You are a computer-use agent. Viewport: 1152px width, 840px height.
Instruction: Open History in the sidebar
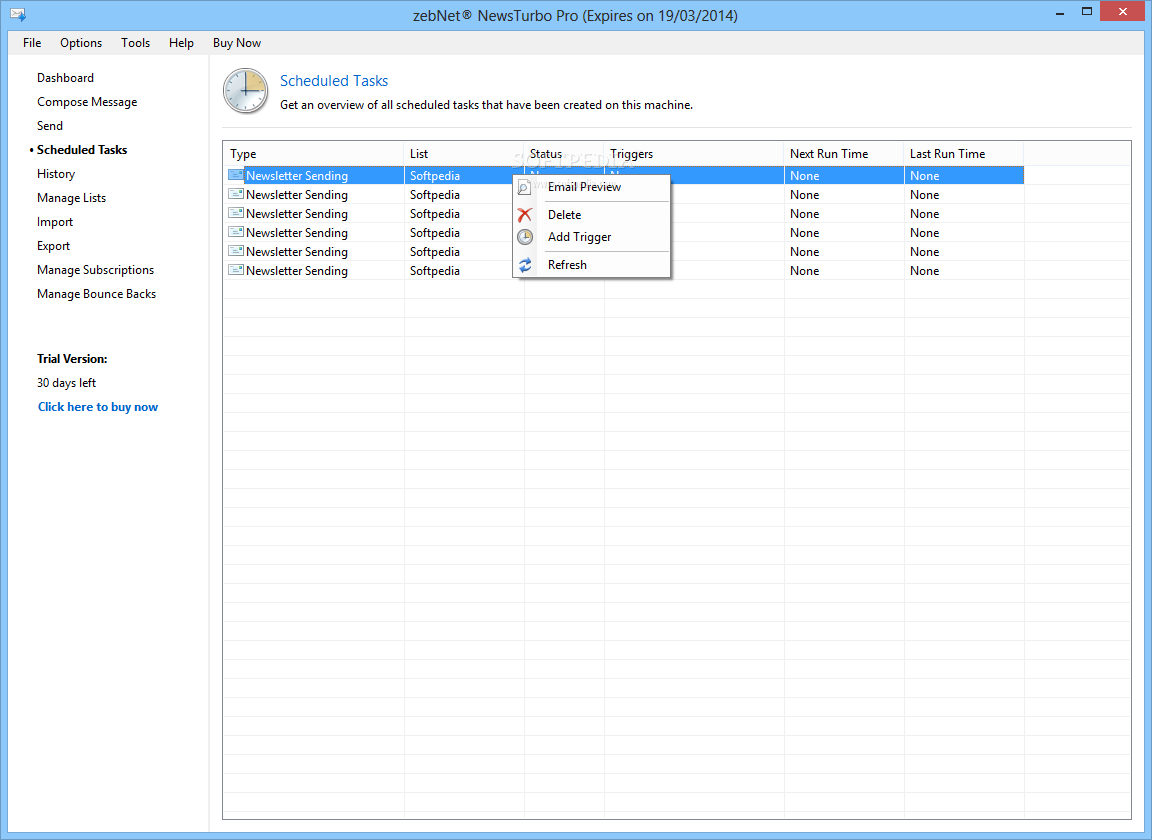coord(56,174)
